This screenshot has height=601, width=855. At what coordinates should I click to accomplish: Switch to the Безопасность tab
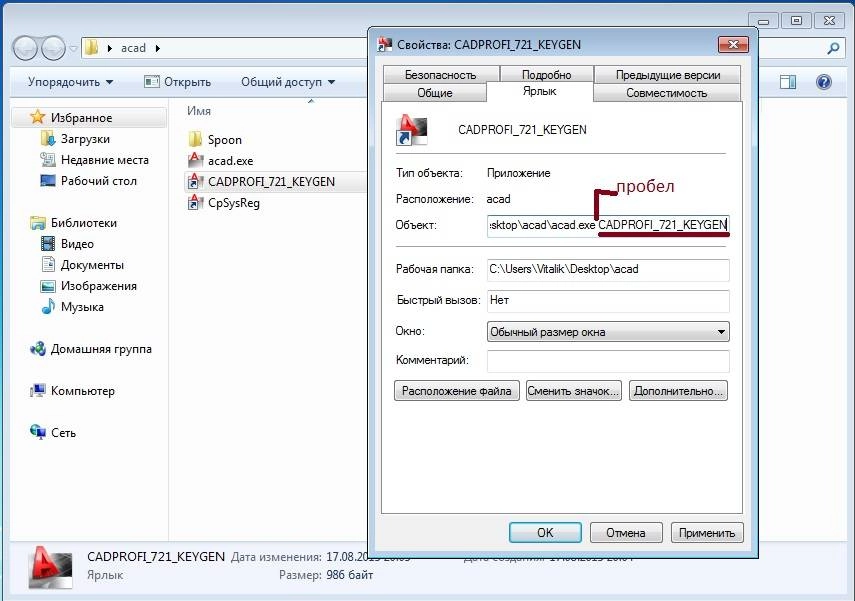tap(441, 75)
